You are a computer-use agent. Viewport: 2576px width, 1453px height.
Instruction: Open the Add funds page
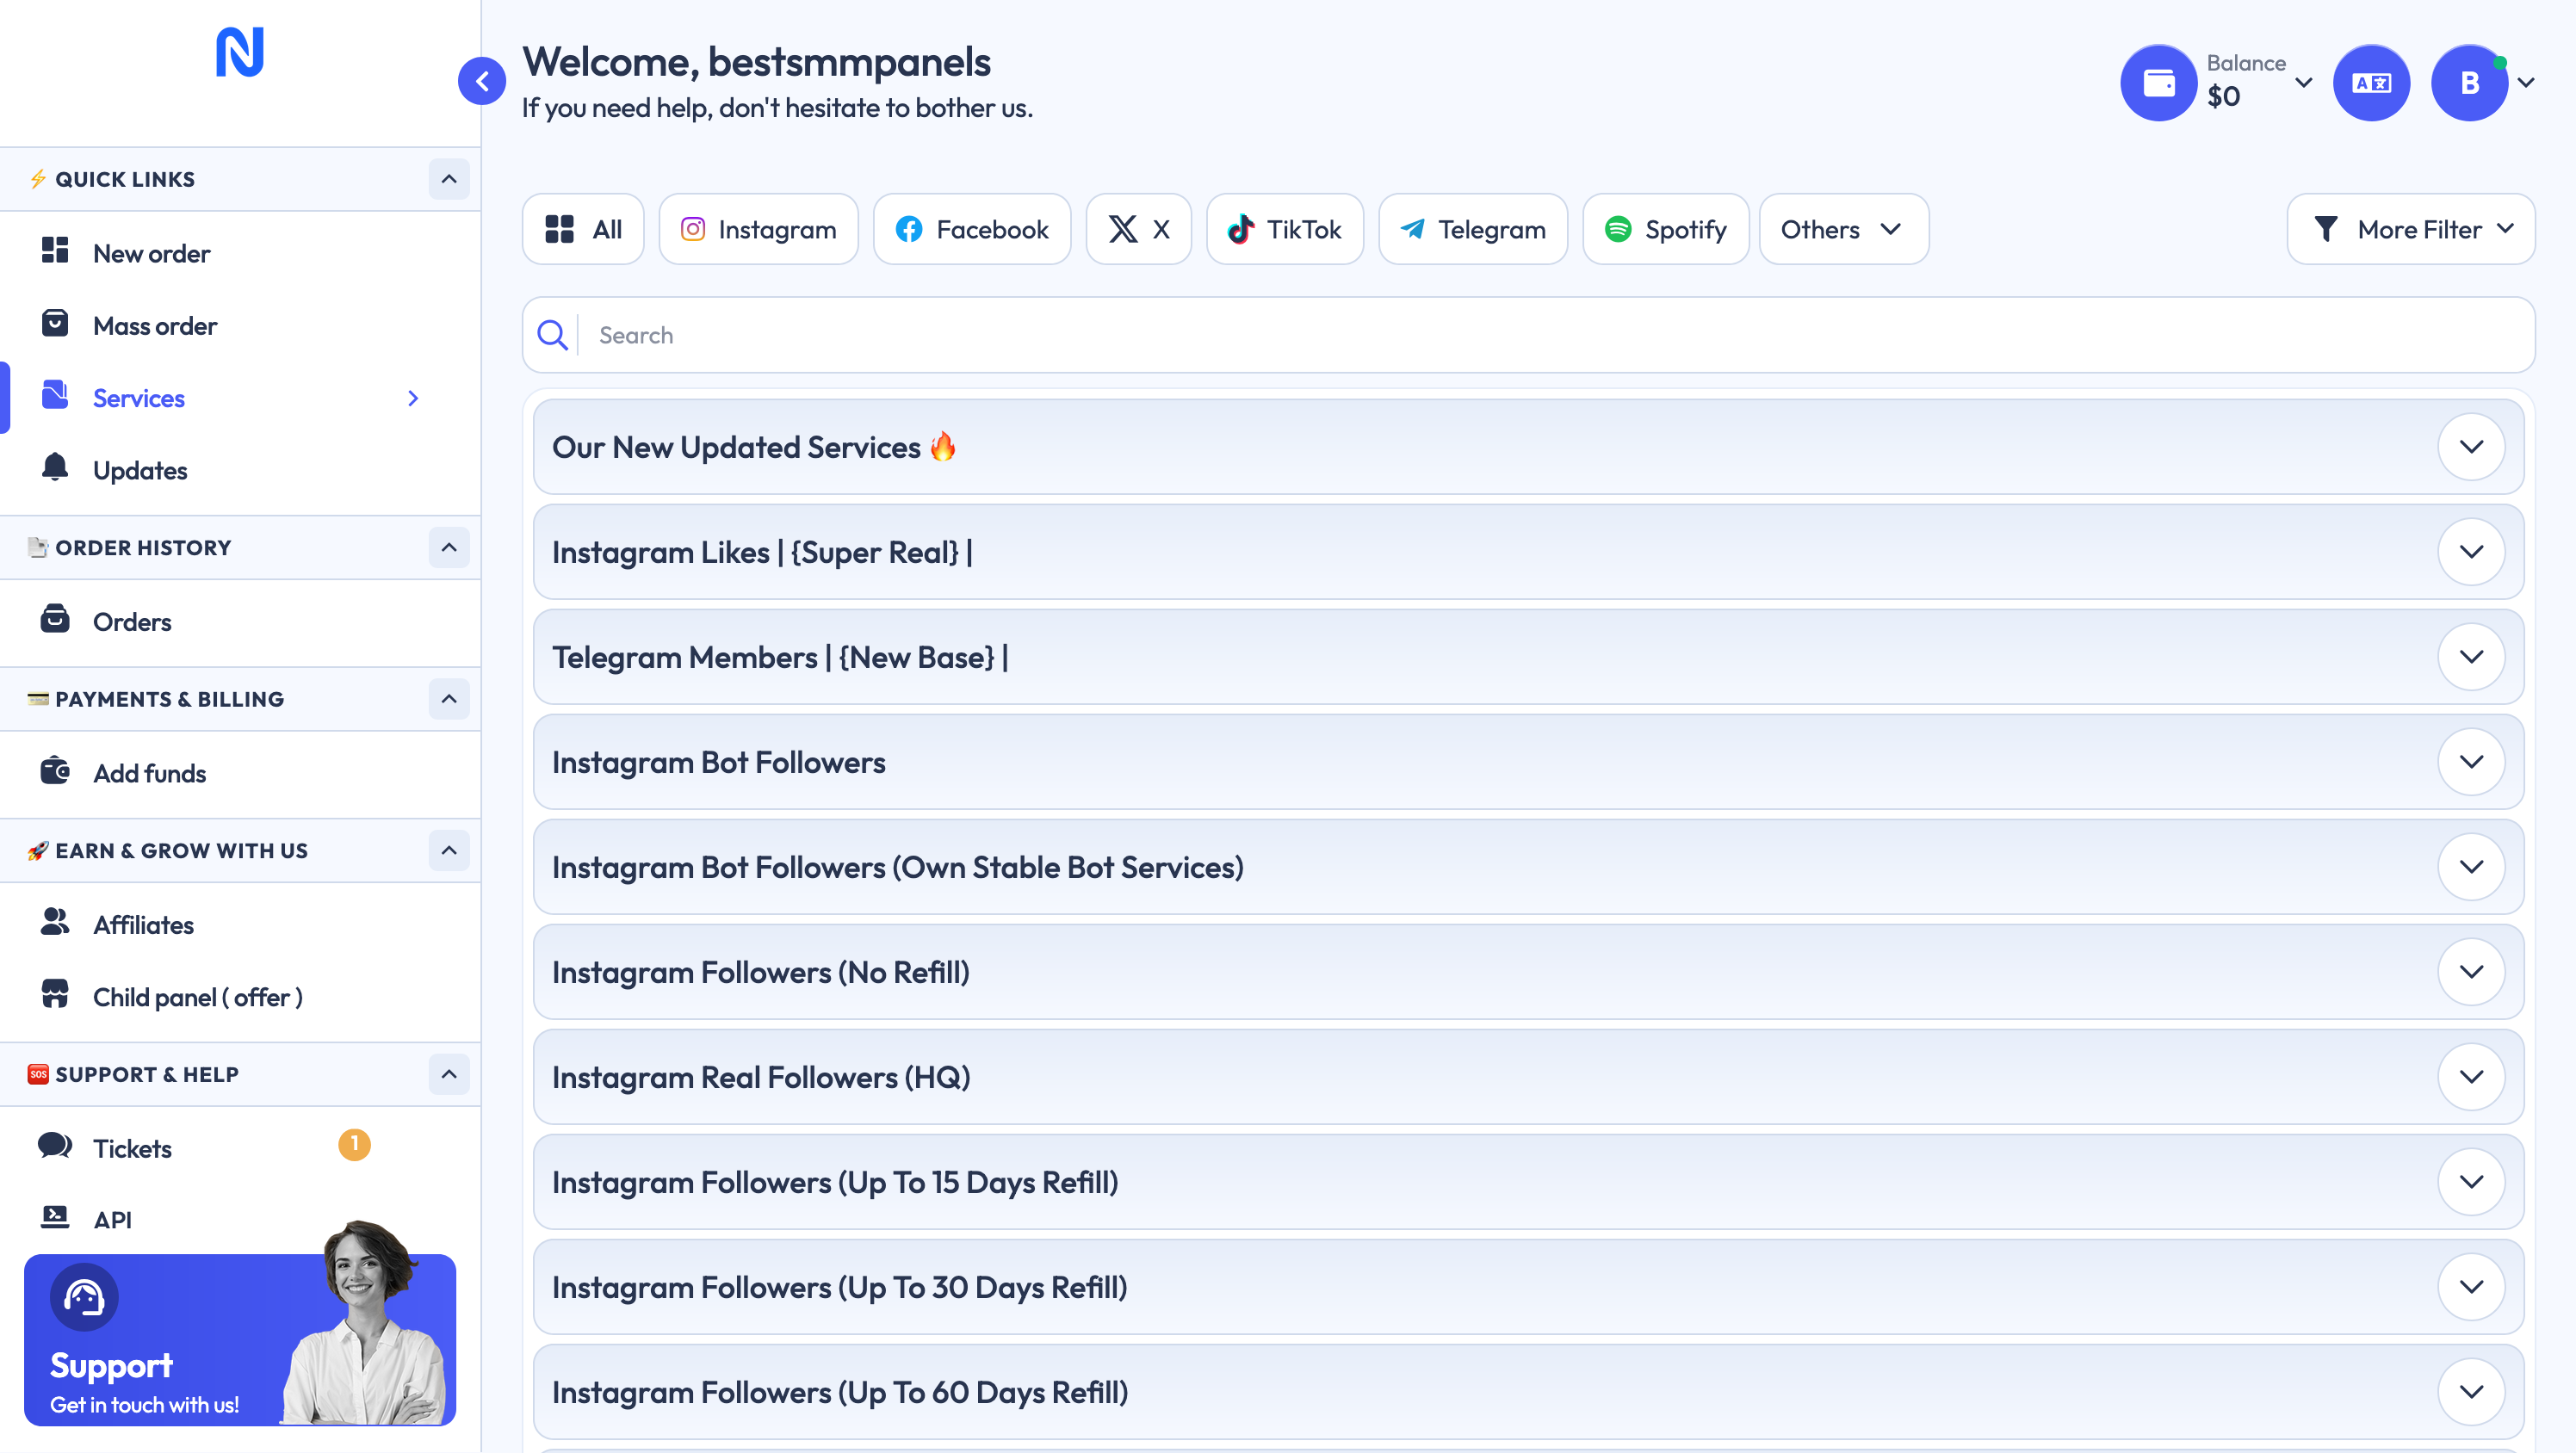(149, 772)
